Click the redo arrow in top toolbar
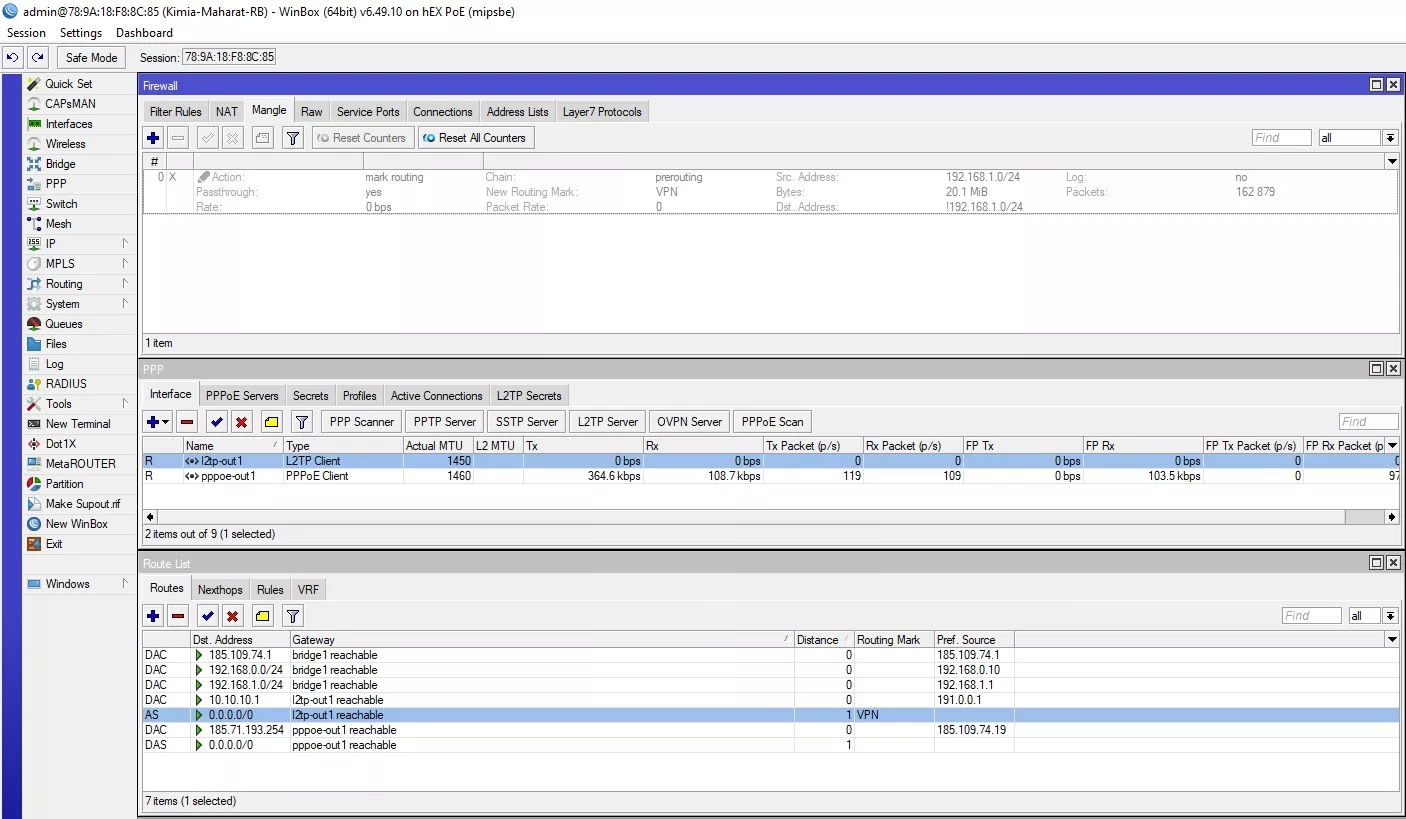 (37, 58)
